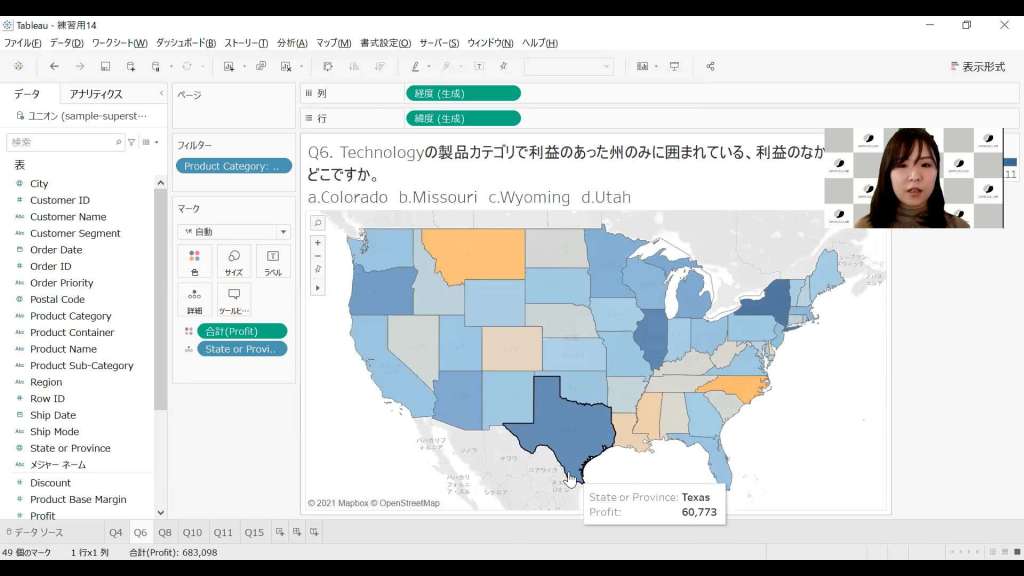Open the Label mark card
This screenshot has height=576, width=1024.
(273, 263)
